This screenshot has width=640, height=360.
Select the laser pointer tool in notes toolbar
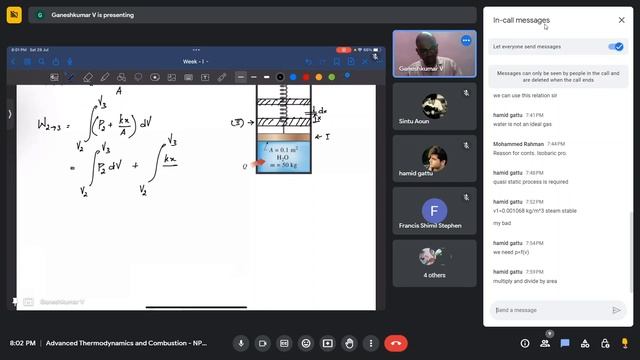(x=222, y=77)
